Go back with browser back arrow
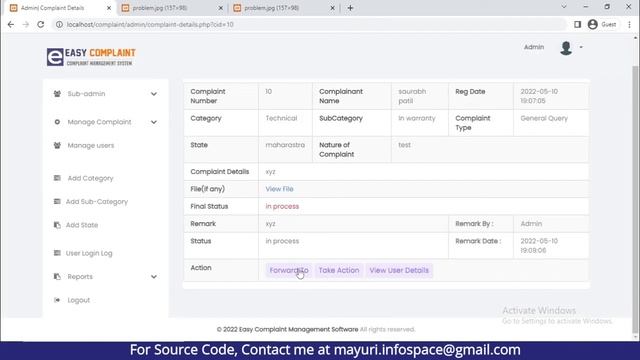This screenshot has height=360, width=640. [11, 24]
